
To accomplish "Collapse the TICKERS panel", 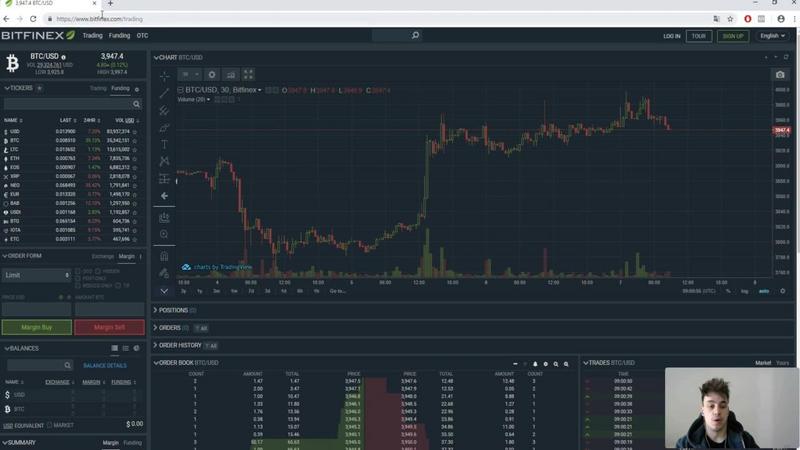I will [x=7, y=88].
